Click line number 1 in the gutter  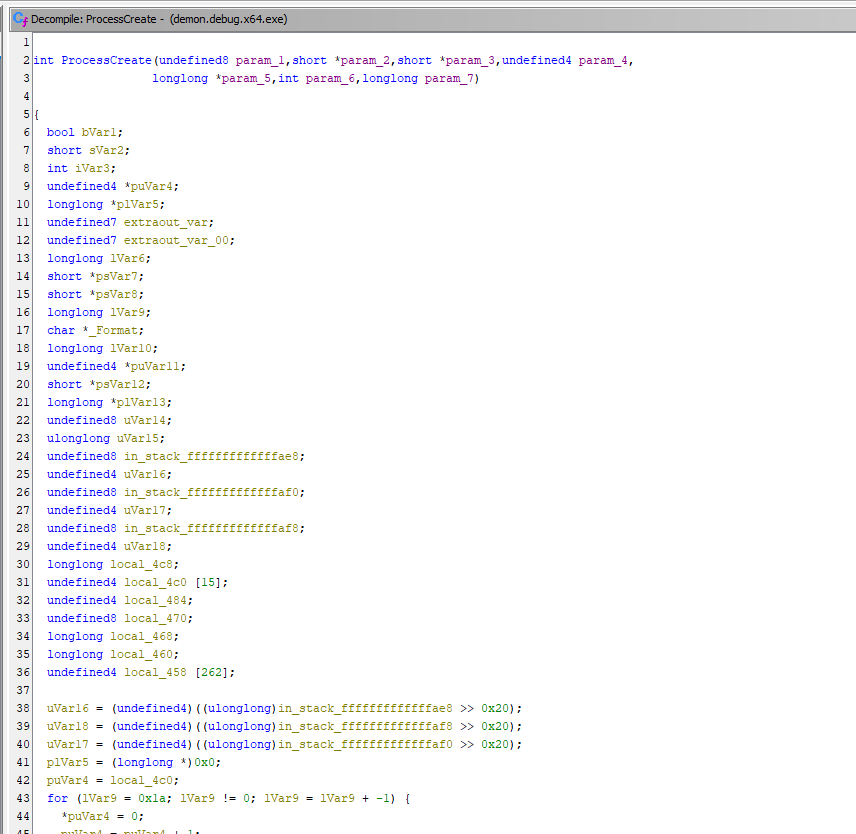point(27,42)
